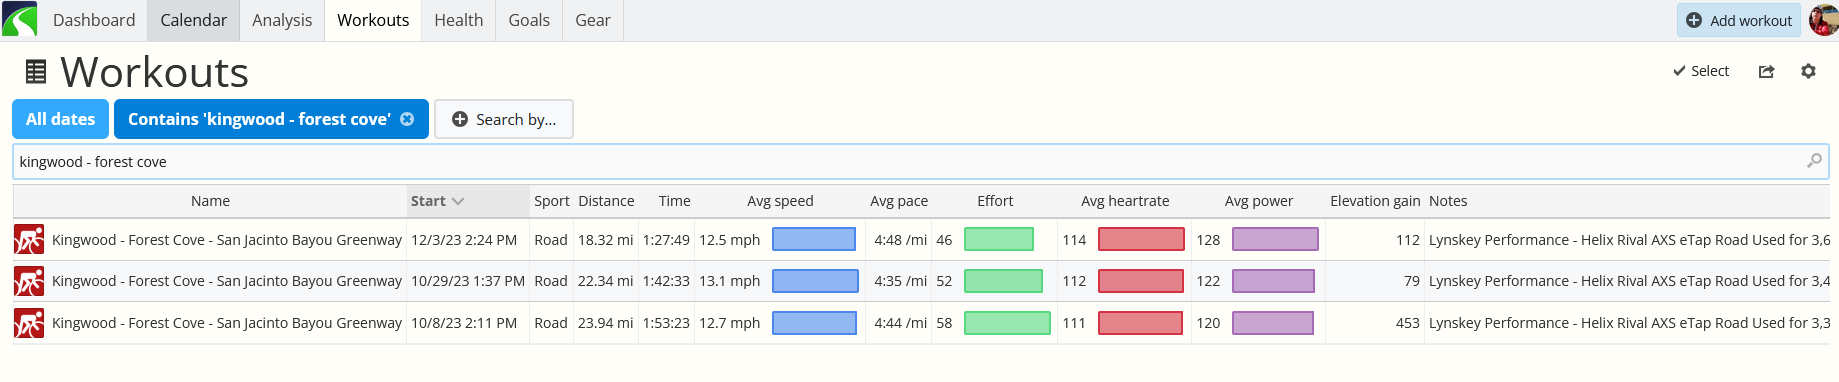1839x382 pixels.
Task: Click cycling icon of 10/8/23 workout
Action: click(x=29, y=323)
